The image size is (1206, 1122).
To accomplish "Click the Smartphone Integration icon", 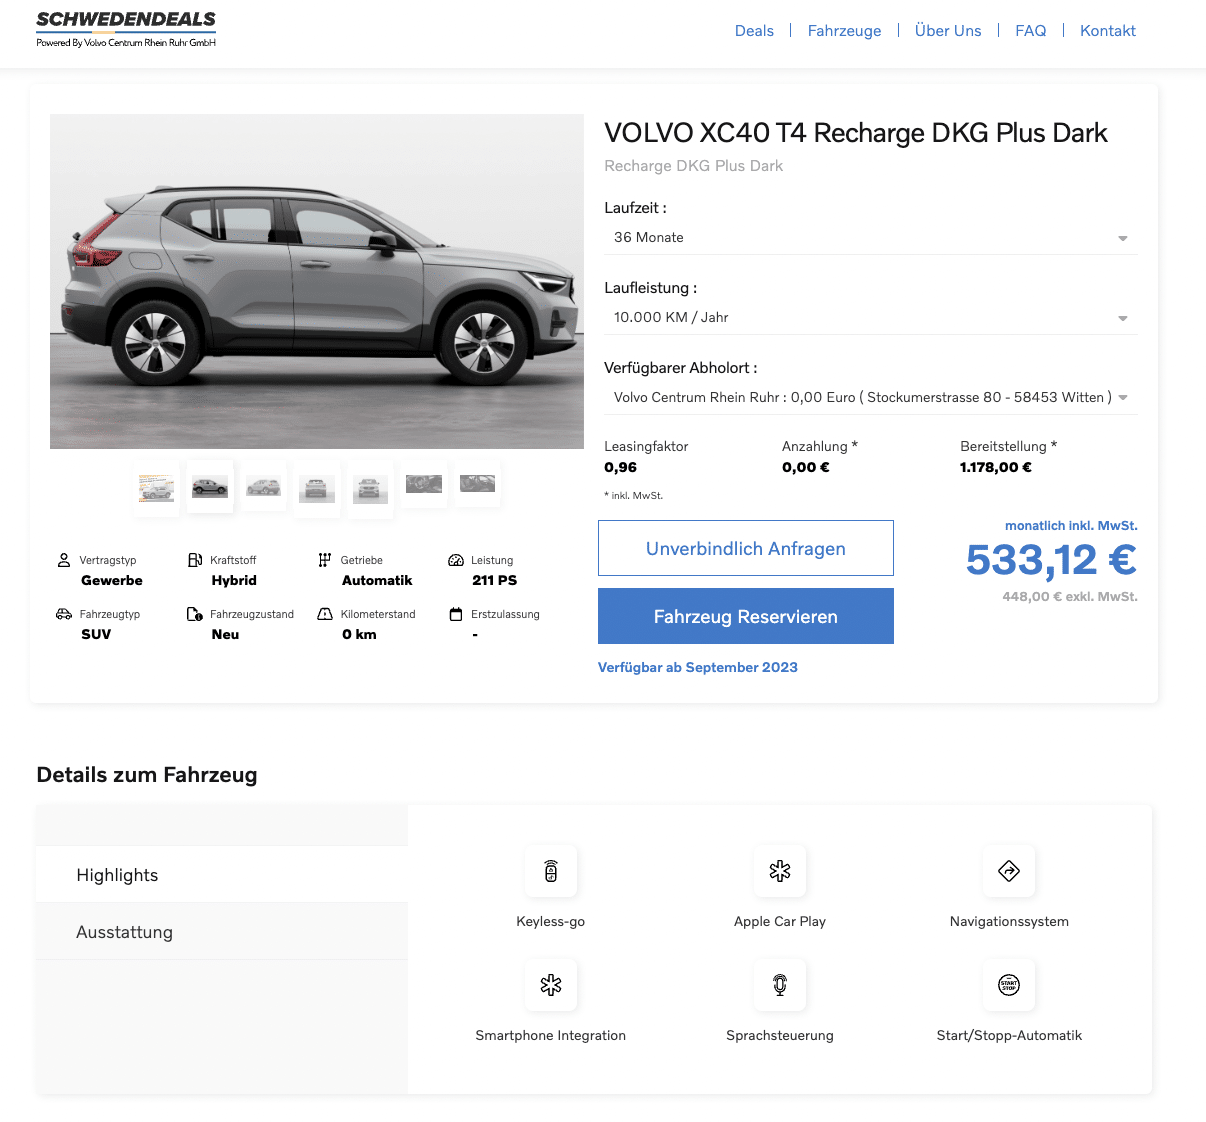I will [x=551, y=985].
